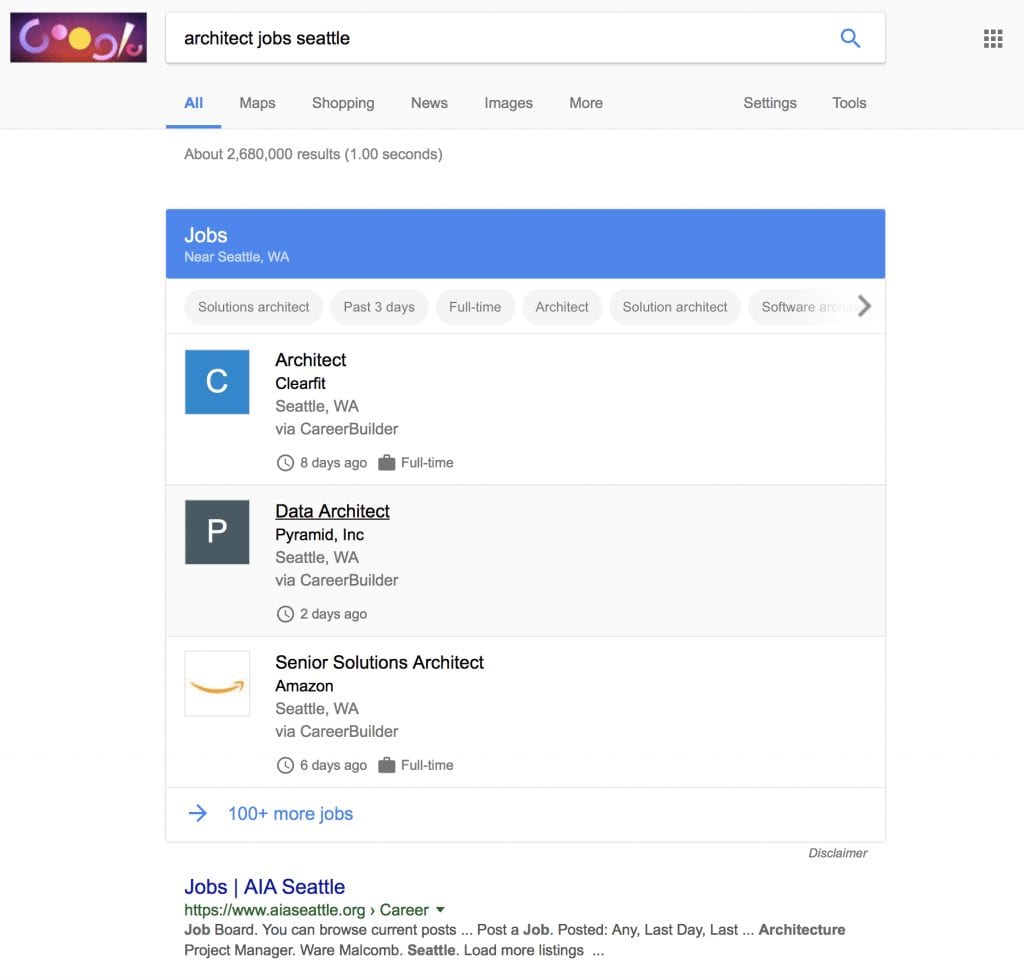The image size is (1024, 978).
Task: Toggle the Solution architect filter chip
Action: (675, 307)
